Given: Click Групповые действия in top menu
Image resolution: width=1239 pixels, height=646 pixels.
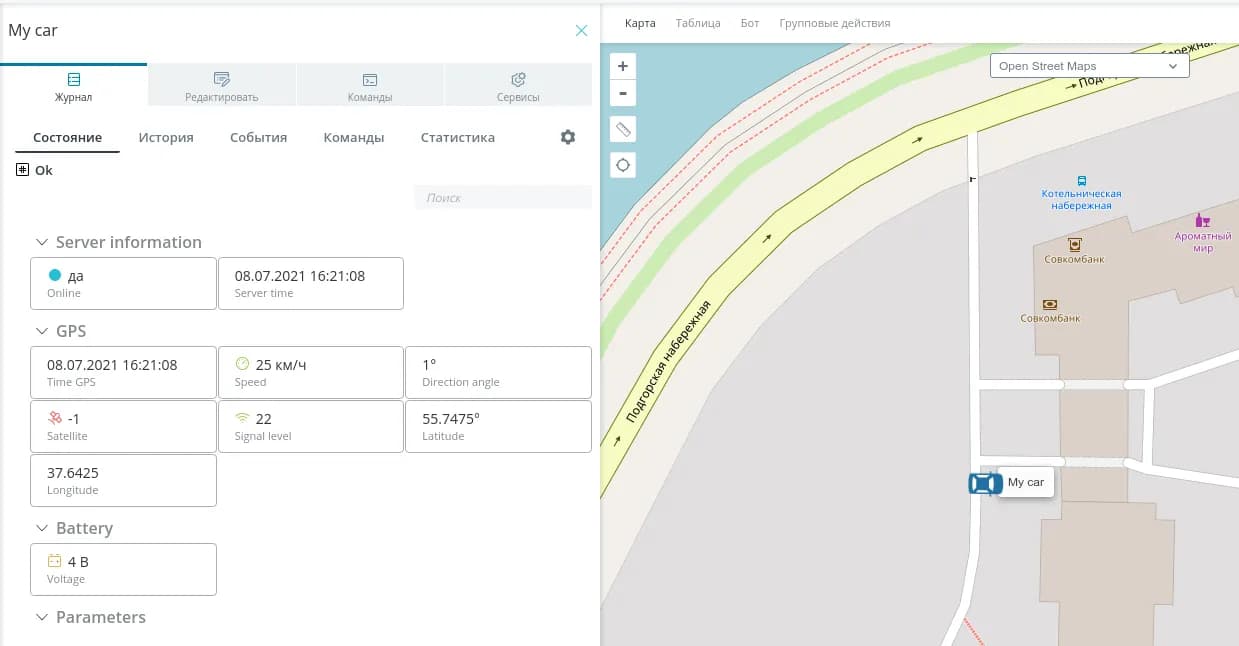Looking at the screenshot, I should pyautogui.click(x=834, y=23).
